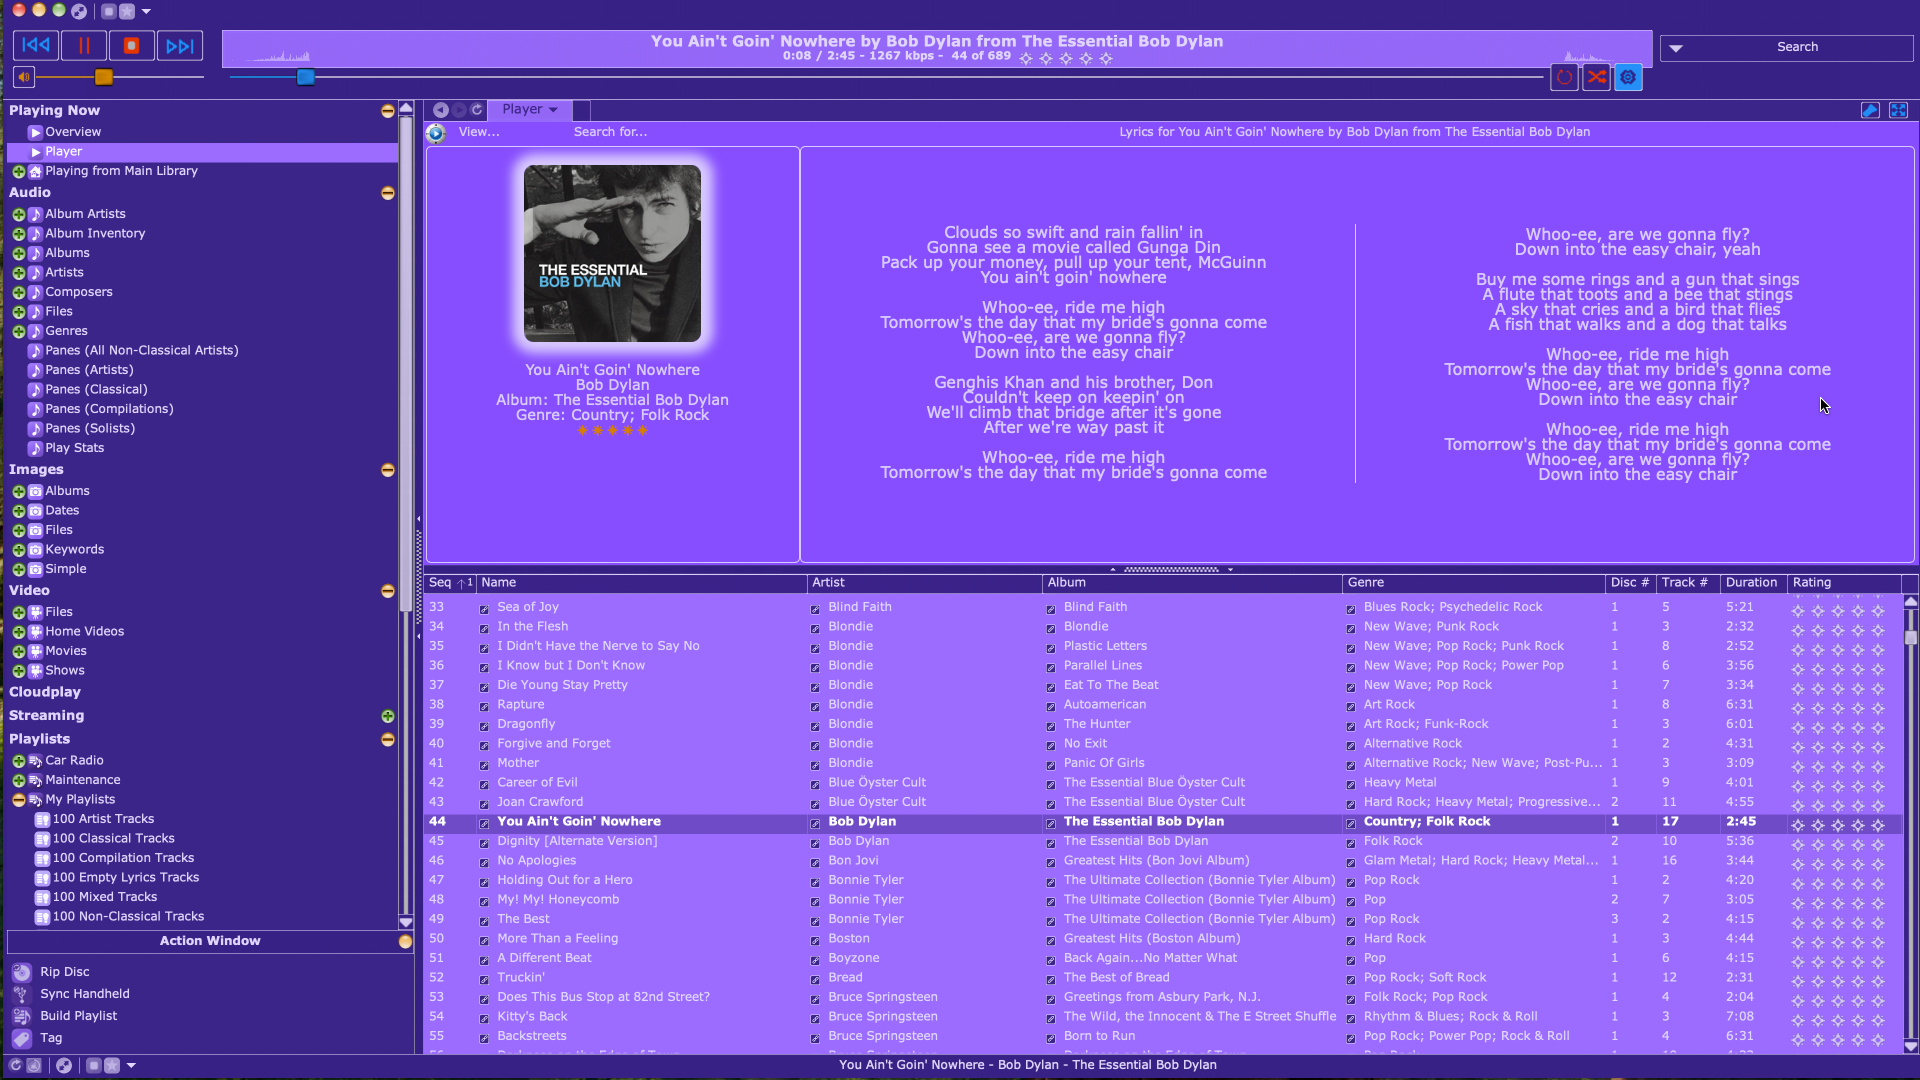Stop playback with the red stop button
The image size is (1920, 1080).
click(131, 45)
